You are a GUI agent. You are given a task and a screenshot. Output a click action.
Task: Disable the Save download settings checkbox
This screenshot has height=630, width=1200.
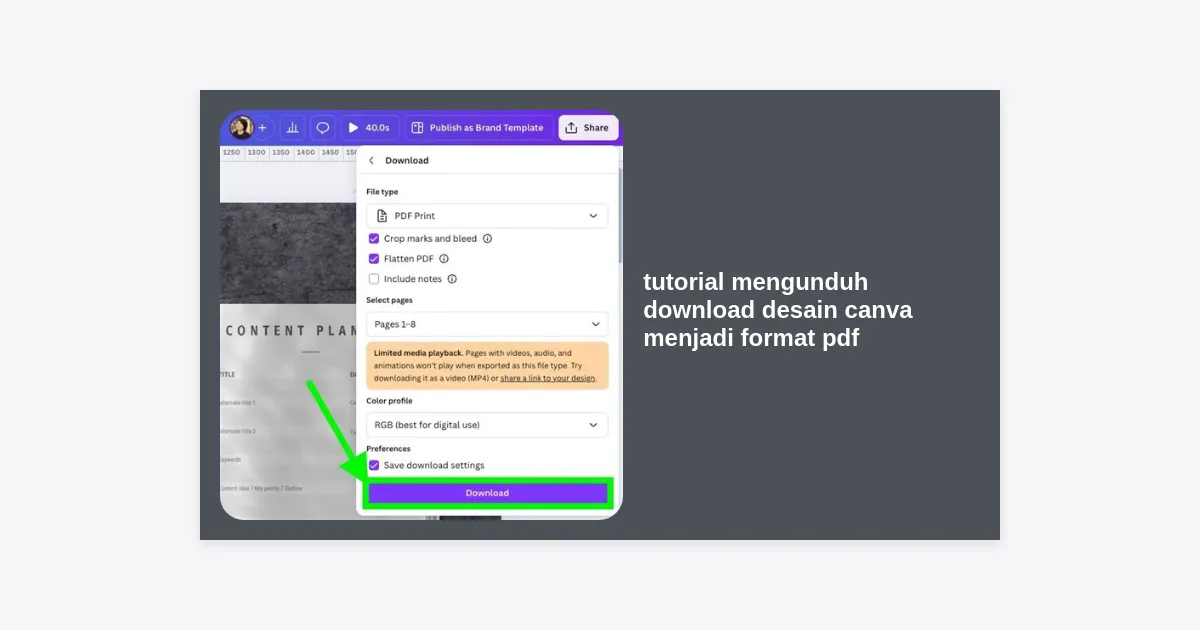tap(374, 466)
